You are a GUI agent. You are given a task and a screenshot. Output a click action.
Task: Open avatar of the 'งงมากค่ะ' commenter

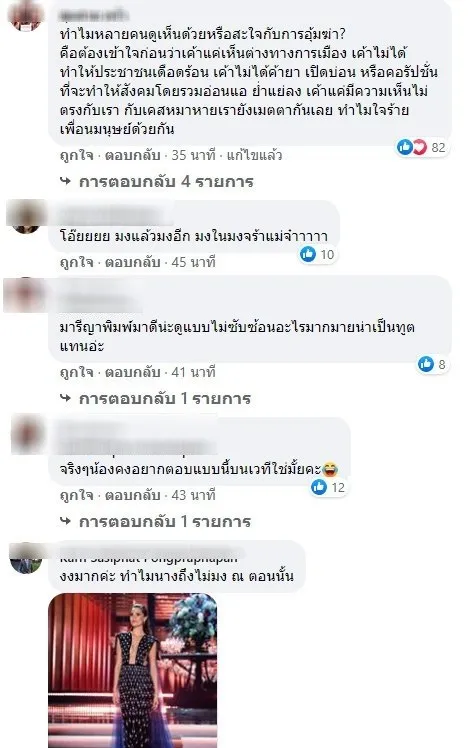[26, 558]
